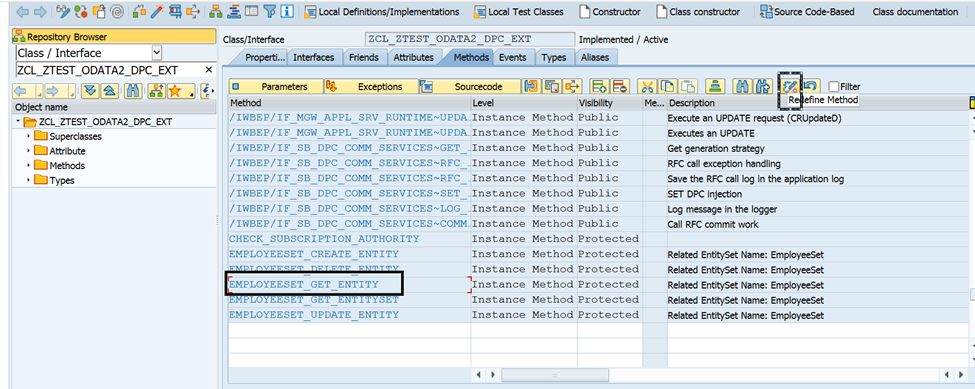Image resolution: width=975 pixels, height=389 pixels.
Task: Switch to the Events tab
Action: tap(513, 57)
